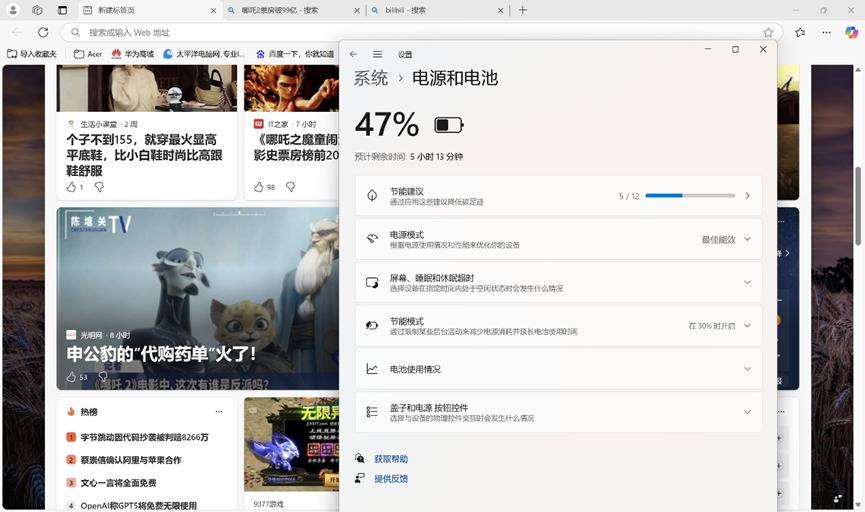Open a new browser tab
Viewport: 865px width, 512px height.
point(522,10)
